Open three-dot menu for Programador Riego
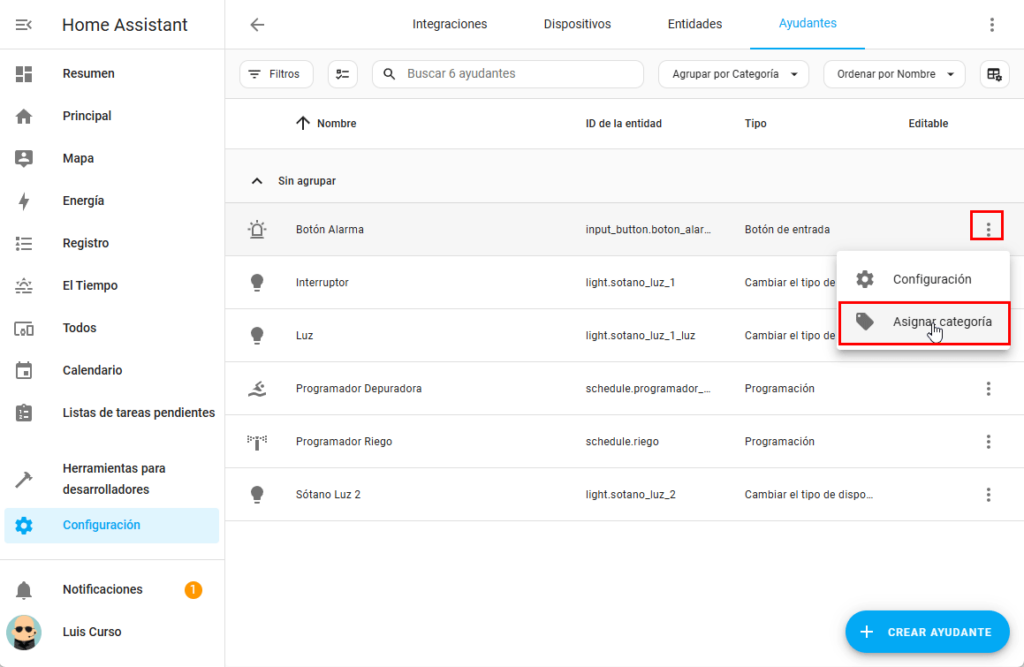Viewport: 1024px width, 667px height. coord(988,442)
